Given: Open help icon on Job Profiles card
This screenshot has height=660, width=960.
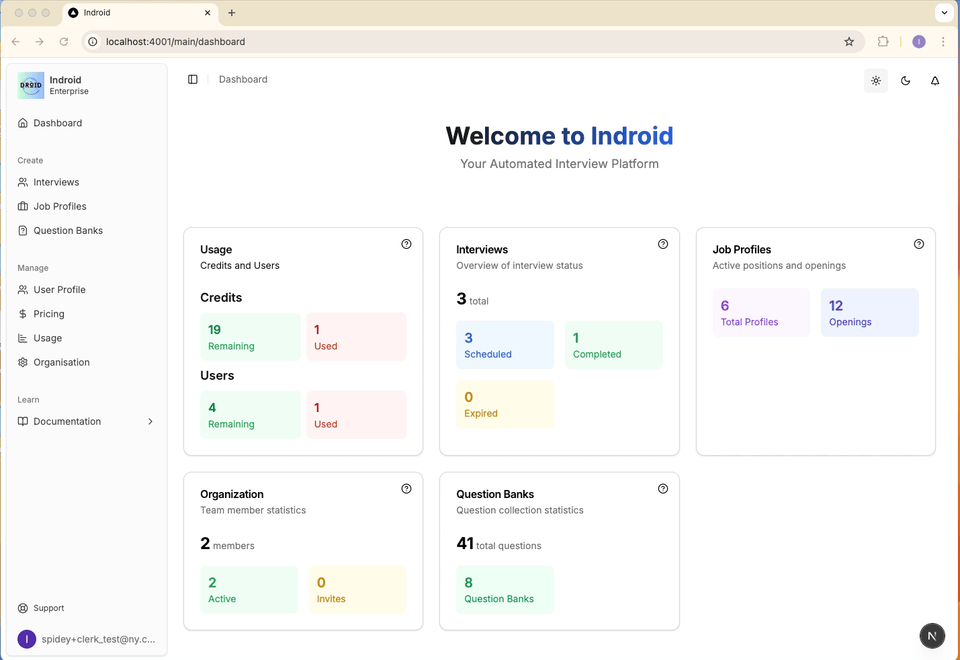Looking at the screenshot, I should coord(919,244).
